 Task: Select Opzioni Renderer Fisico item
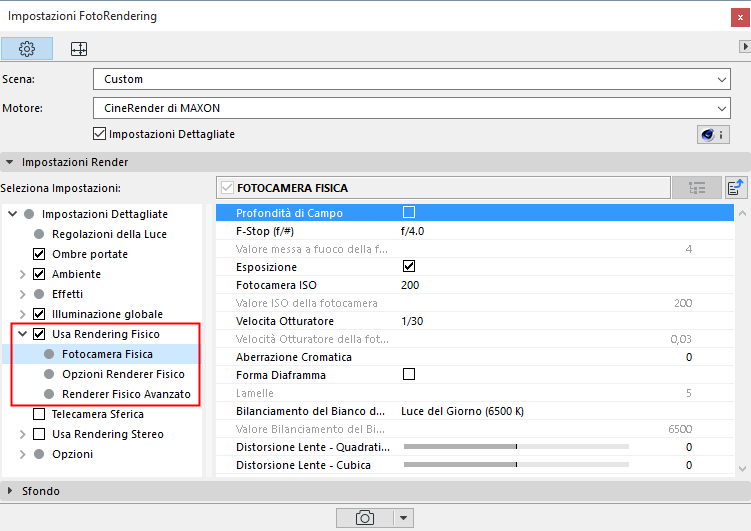[123, 374]
